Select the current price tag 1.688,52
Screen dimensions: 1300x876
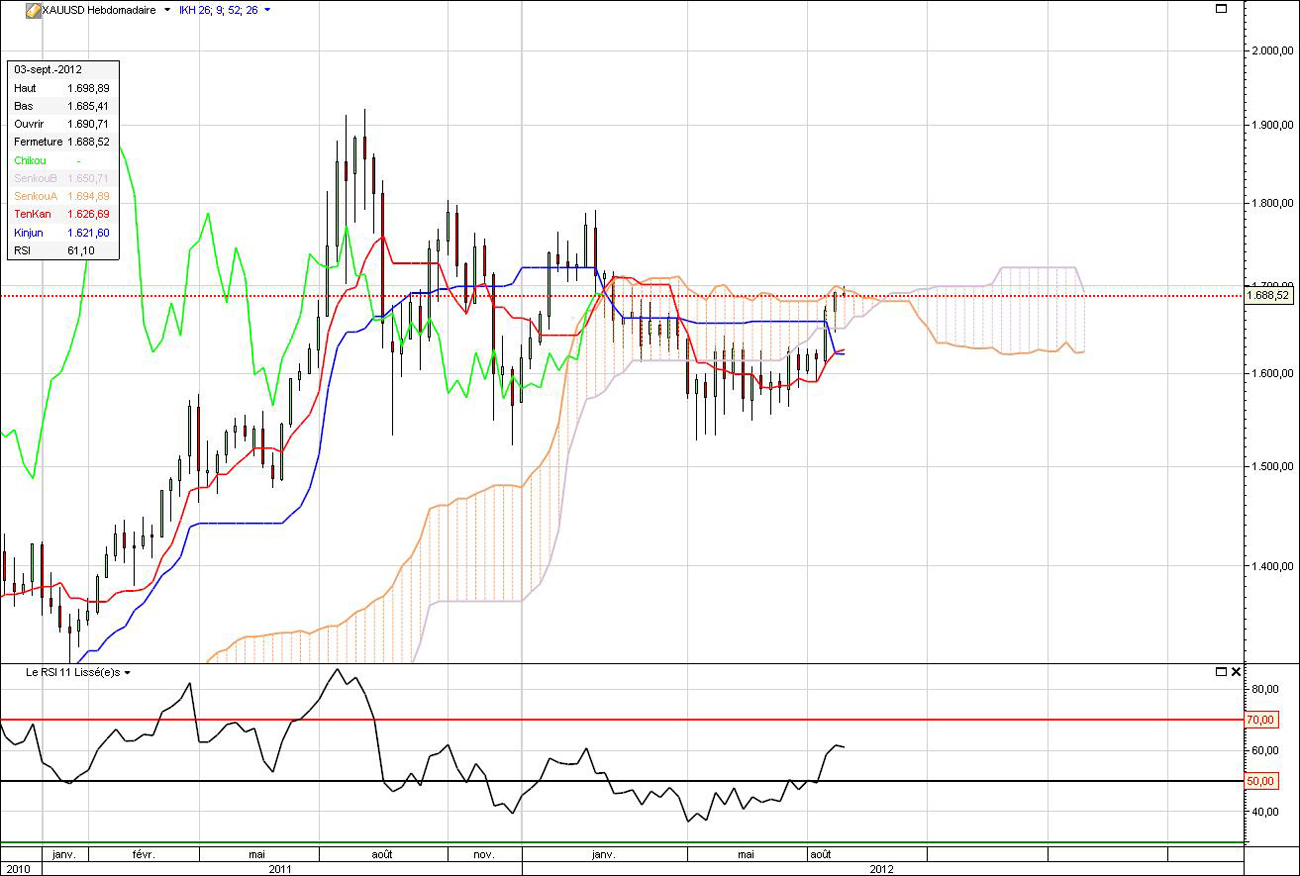pos(1271,295)
